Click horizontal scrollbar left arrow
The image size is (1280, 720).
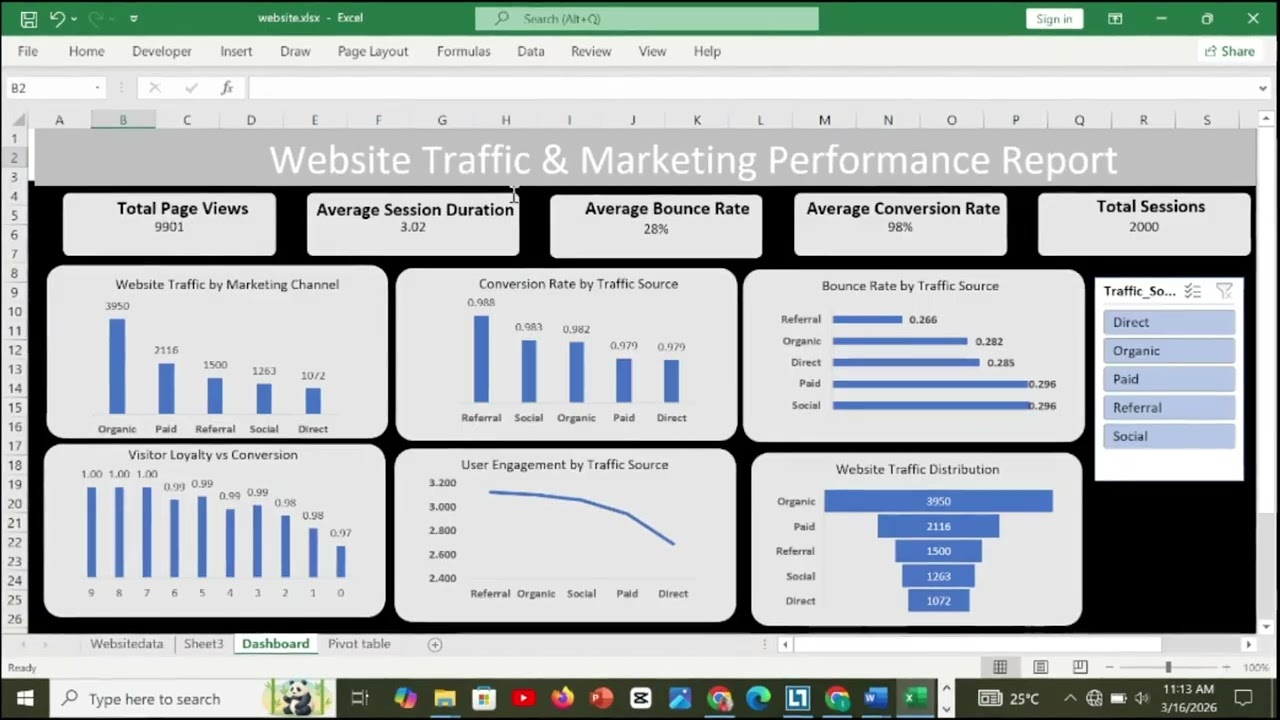point(786,645)
